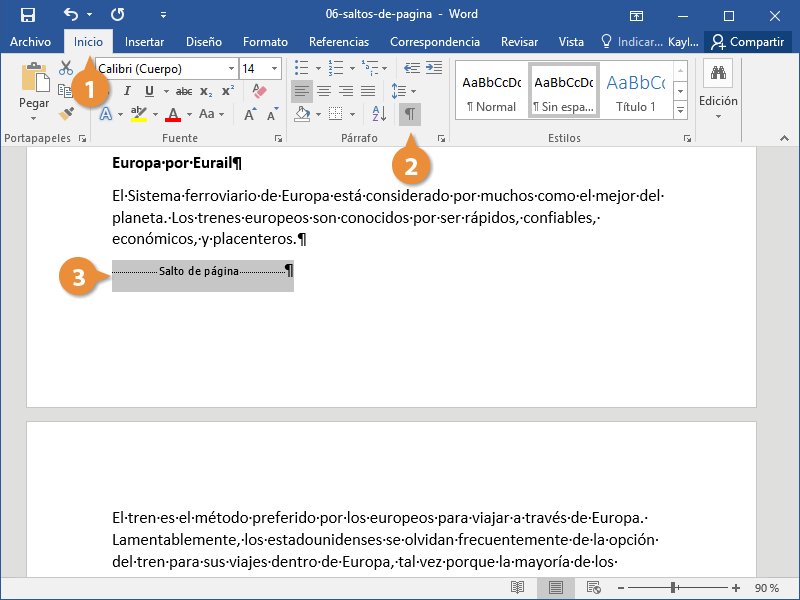Image resolution: width=800 pixels, height=600 pixels.
Task: Adjust the zoom slider handle
Action: (x=673, y=588)
